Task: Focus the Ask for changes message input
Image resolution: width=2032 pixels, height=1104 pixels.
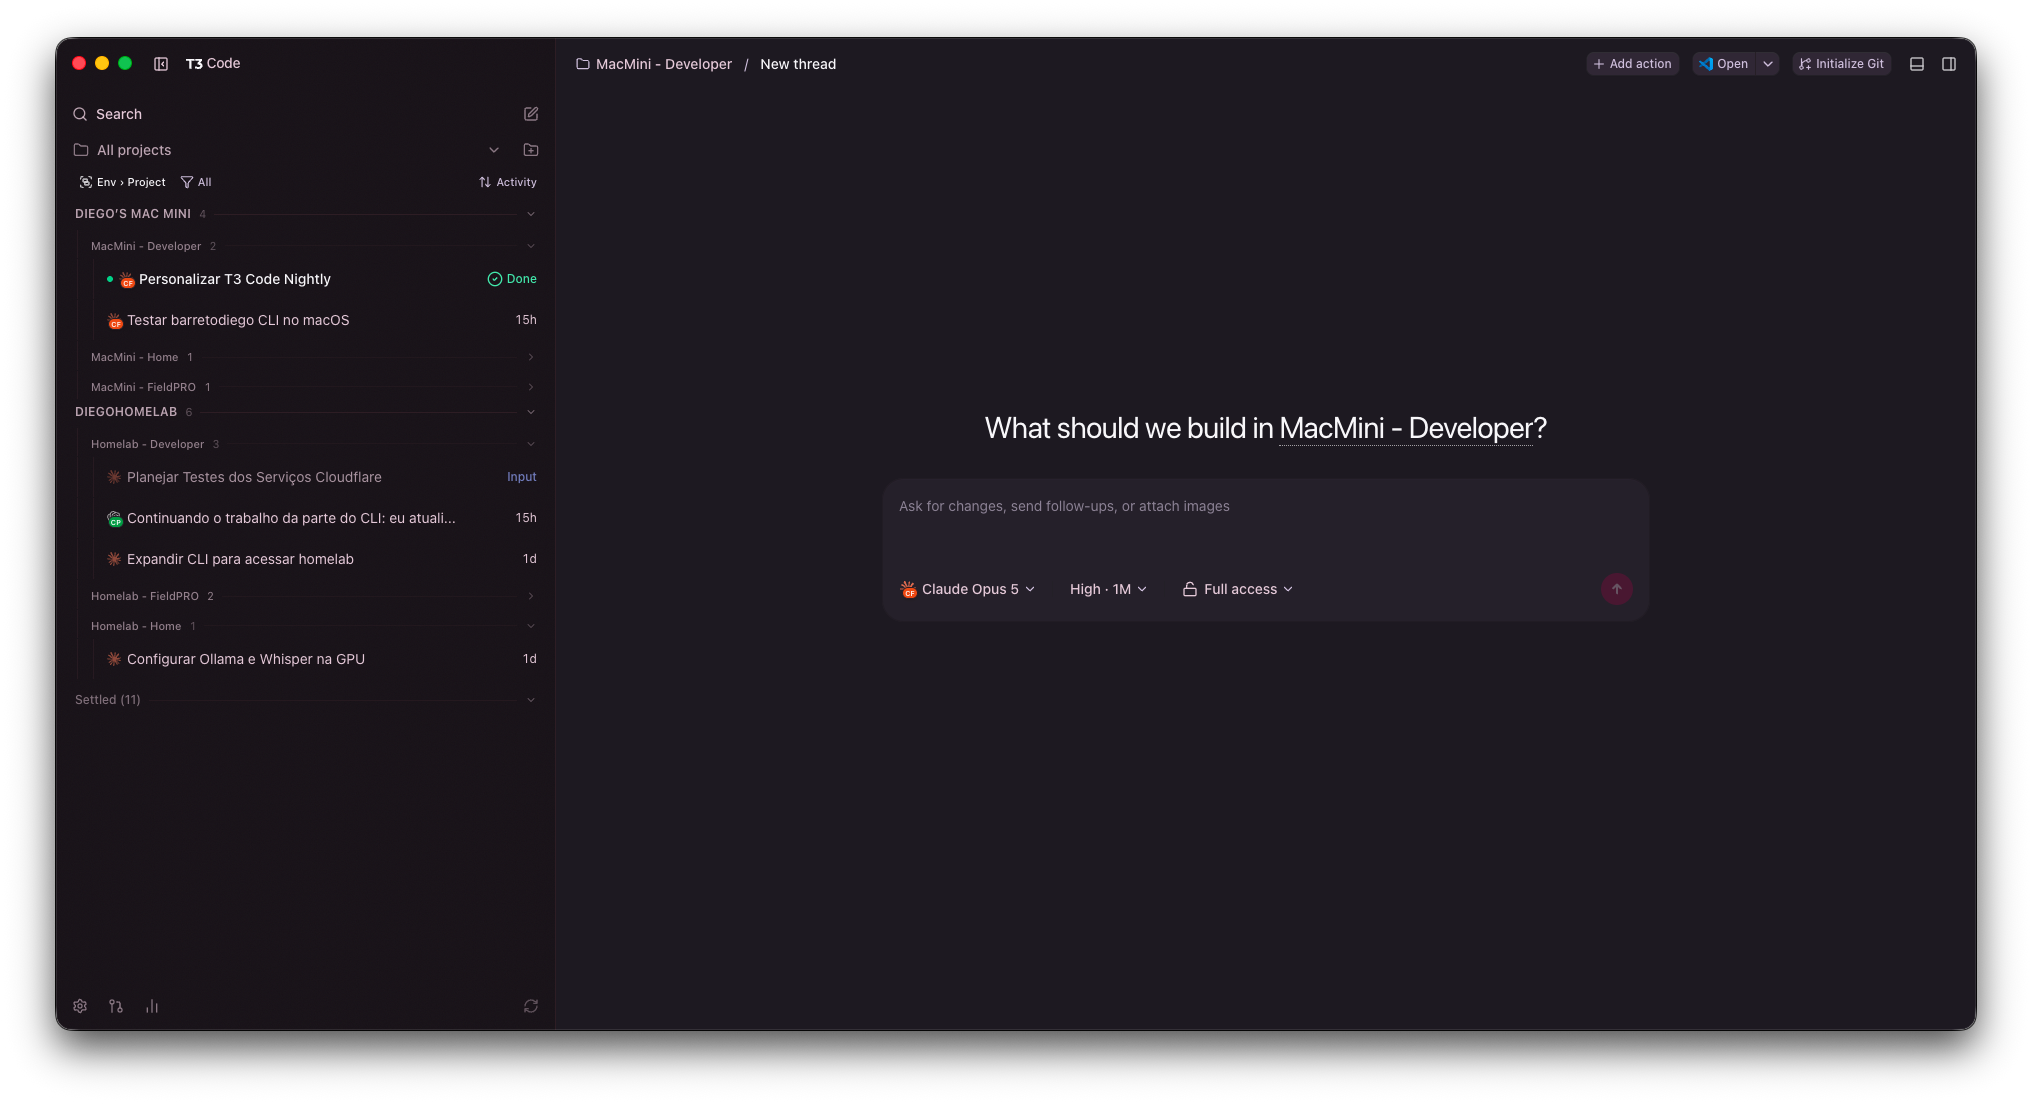Action: tap(1265, 522)
